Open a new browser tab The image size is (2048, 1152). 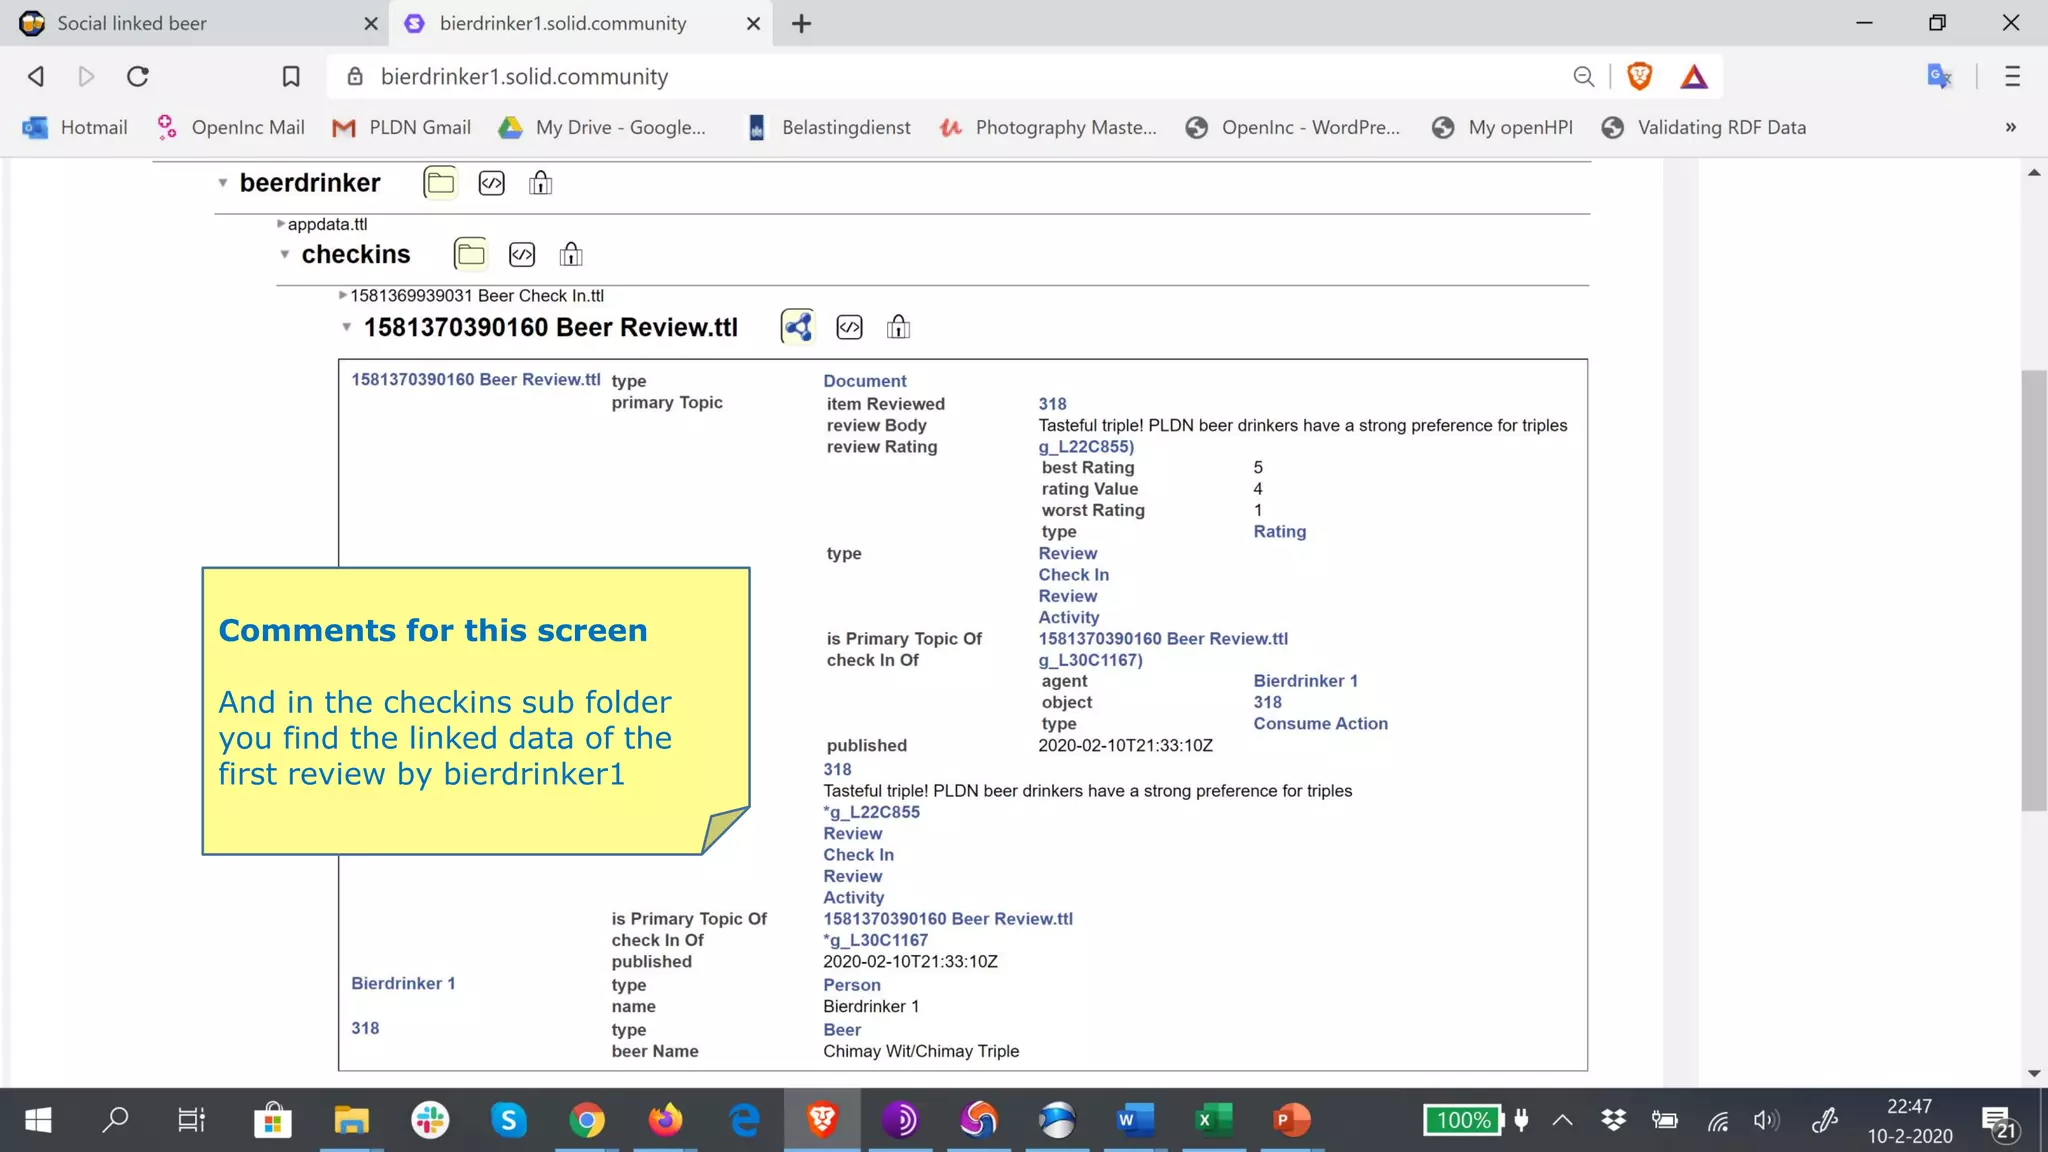coord(801,23)
